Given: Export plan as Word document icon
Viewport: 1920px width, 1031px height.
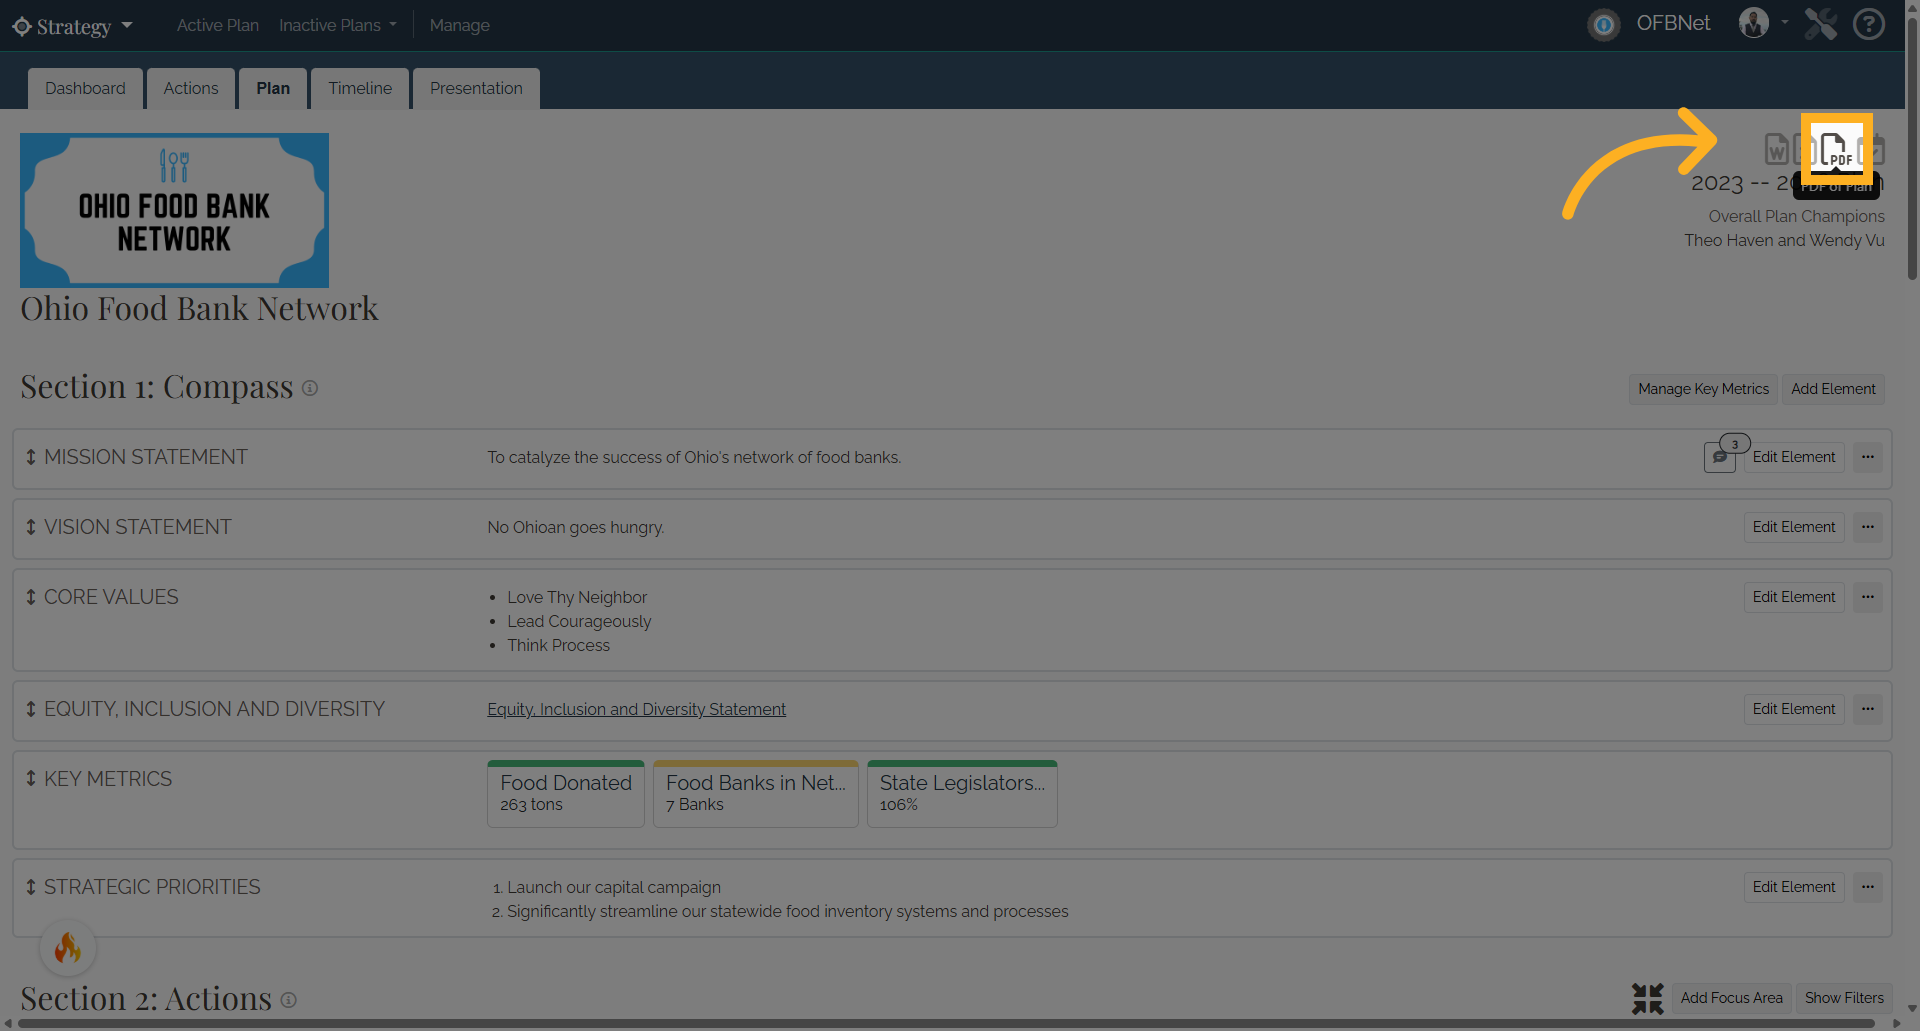Looking at the screenshot, I should (1776, 149).
